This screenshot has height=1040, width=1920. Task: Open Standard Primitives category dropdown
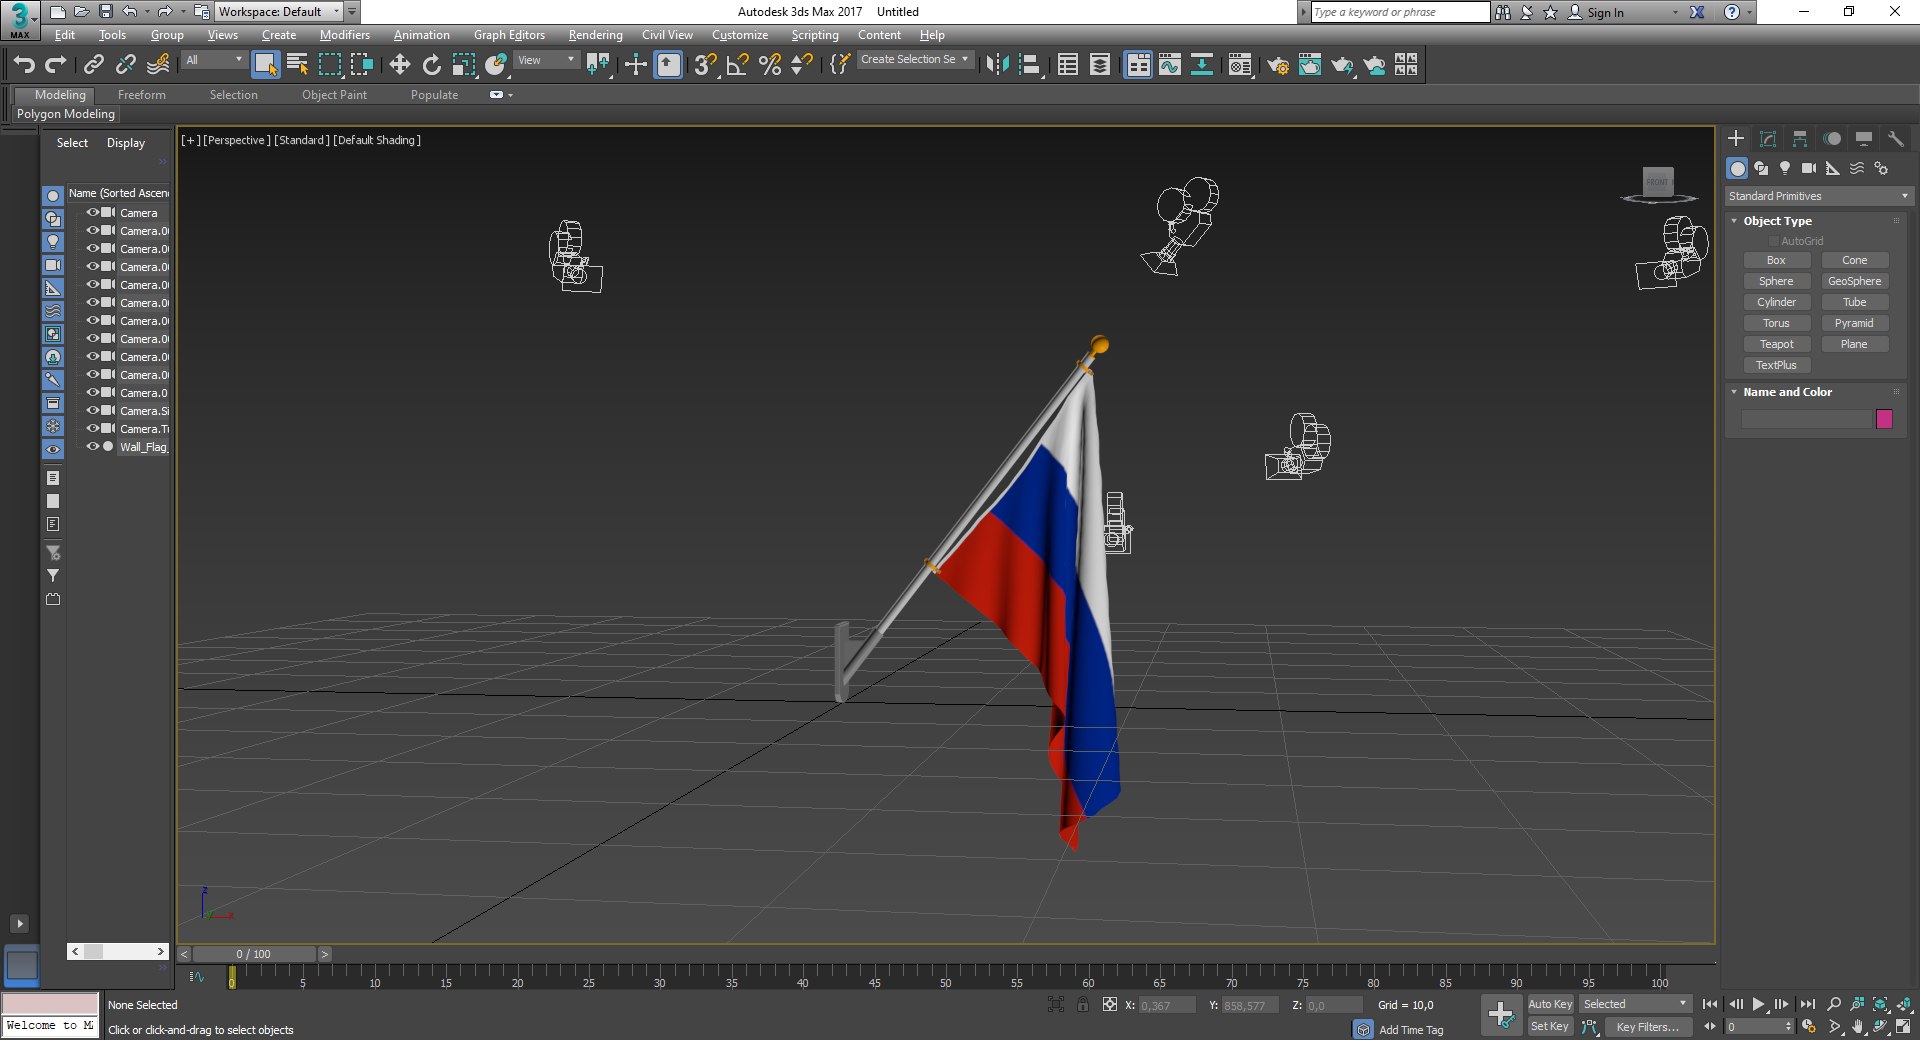click(x=1819, y=196)
